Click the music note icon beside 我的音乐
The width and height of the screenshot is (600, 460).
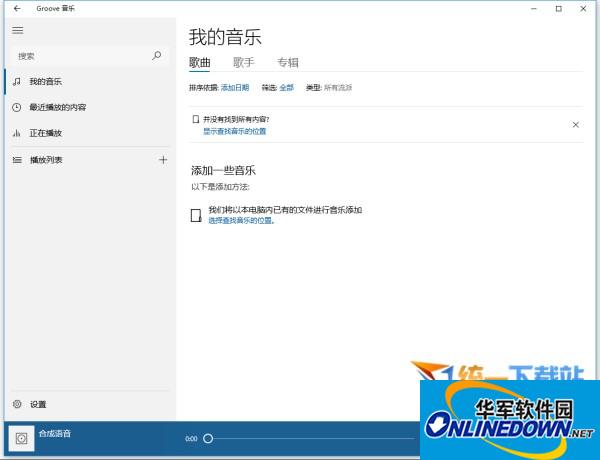pyautogui.click(x=17, y=82)
